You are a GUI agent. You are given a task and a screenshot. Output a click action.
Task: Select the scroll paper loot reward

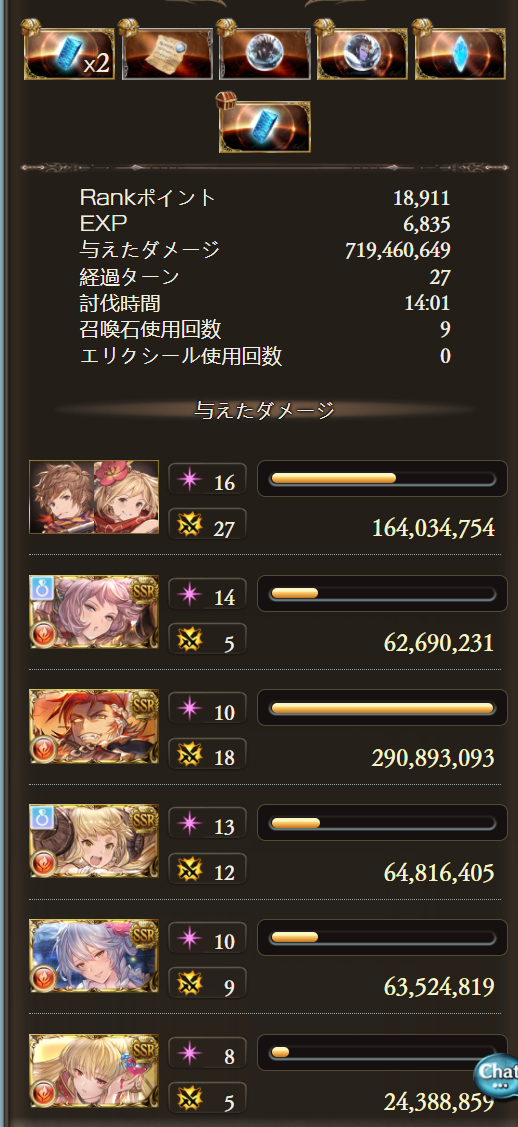[x=167, y=53]
